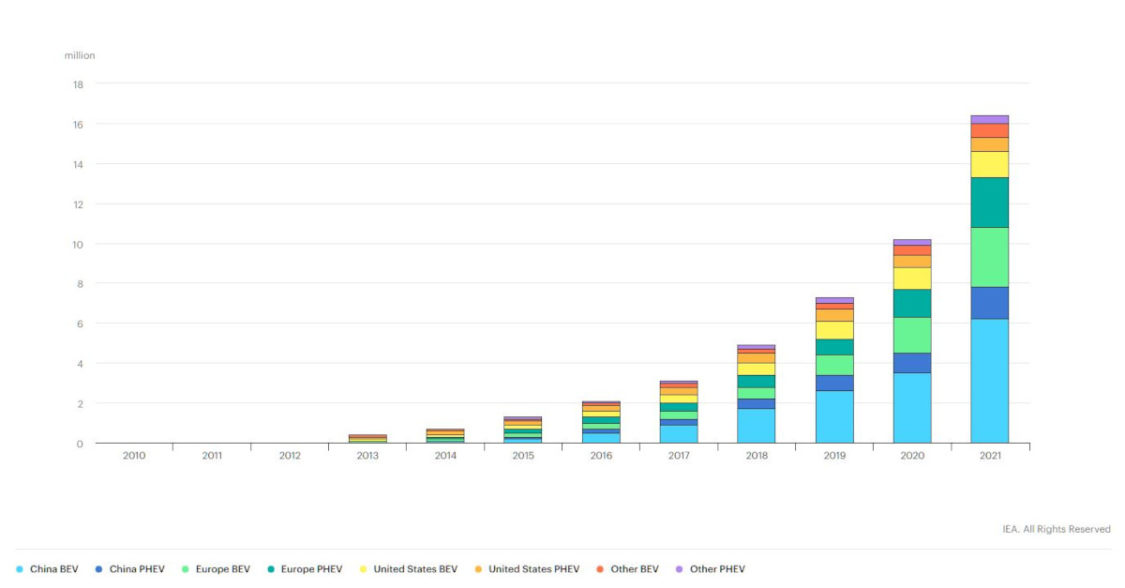This screenshot has height=588, width=1125.
Task: Click the 2010 x-axis year label
Action: pyautogui.click(x=134, y=456)
